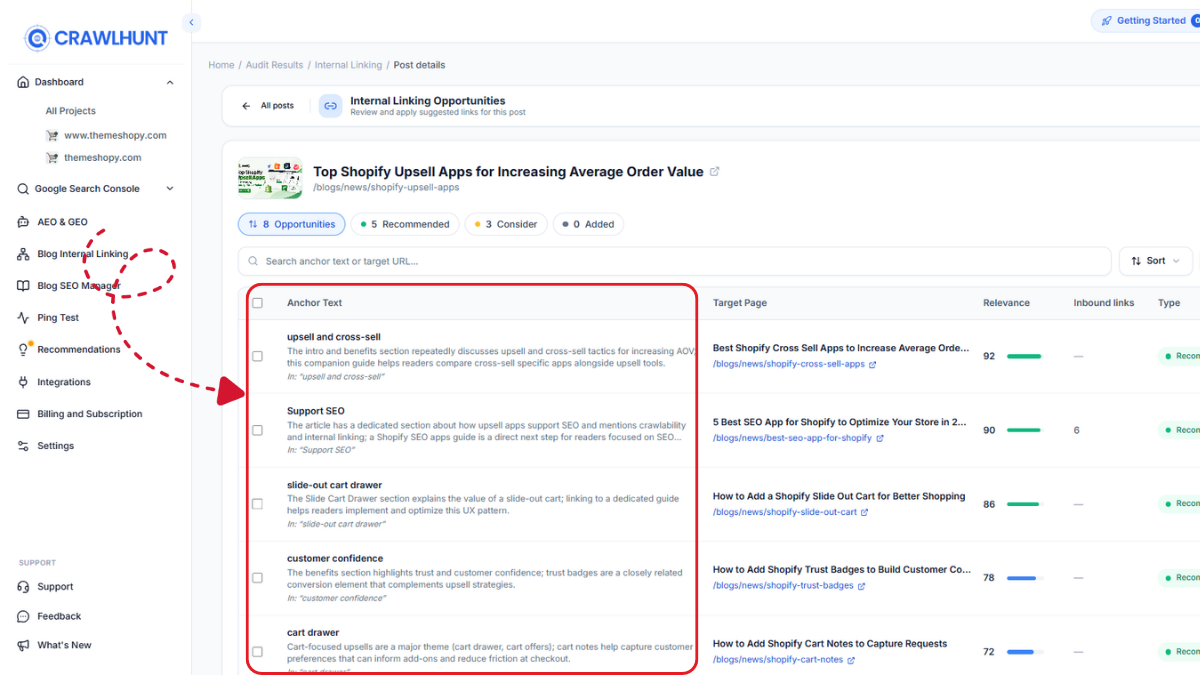The image size is (1200, 675).
Task: Click the What's New megaphone icon
Action: (23, 645)
